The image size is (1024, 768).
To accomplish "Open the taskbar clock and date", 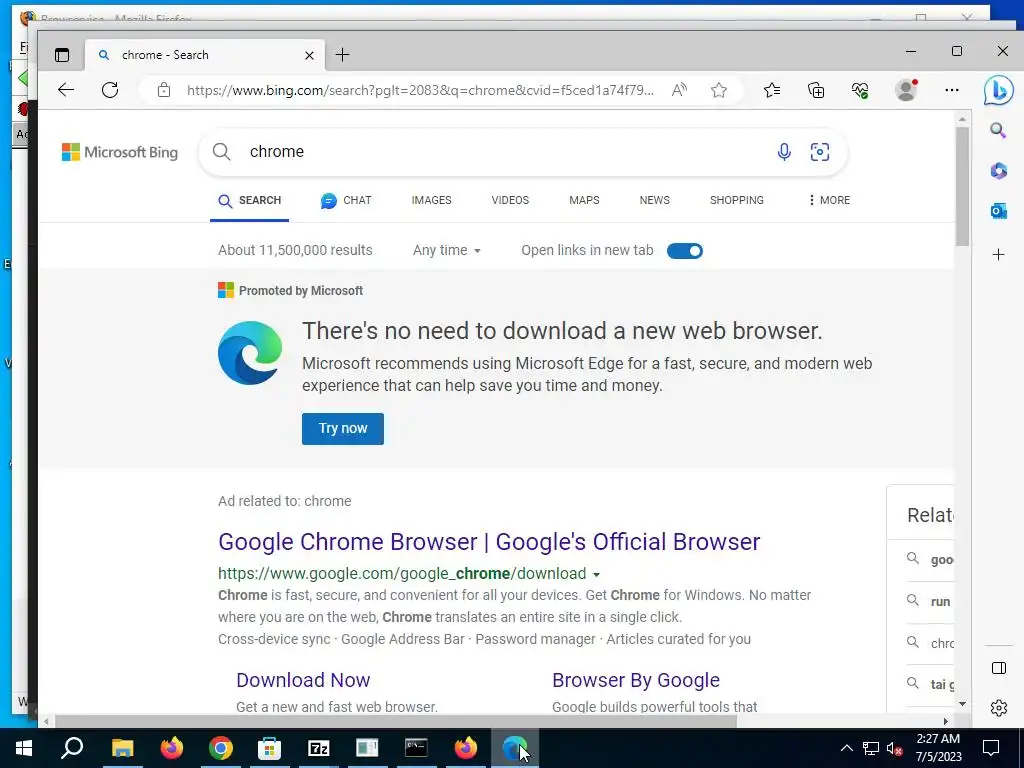I will click(x=938, y=748).
